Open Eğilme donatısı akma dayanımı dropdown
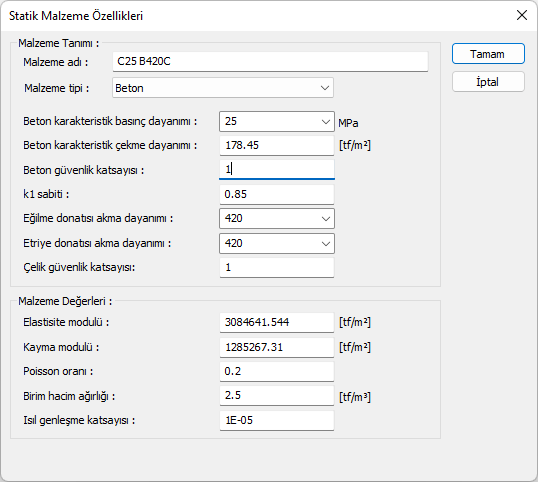Screen dimensions: 538x482 click(x=277, y=218)
